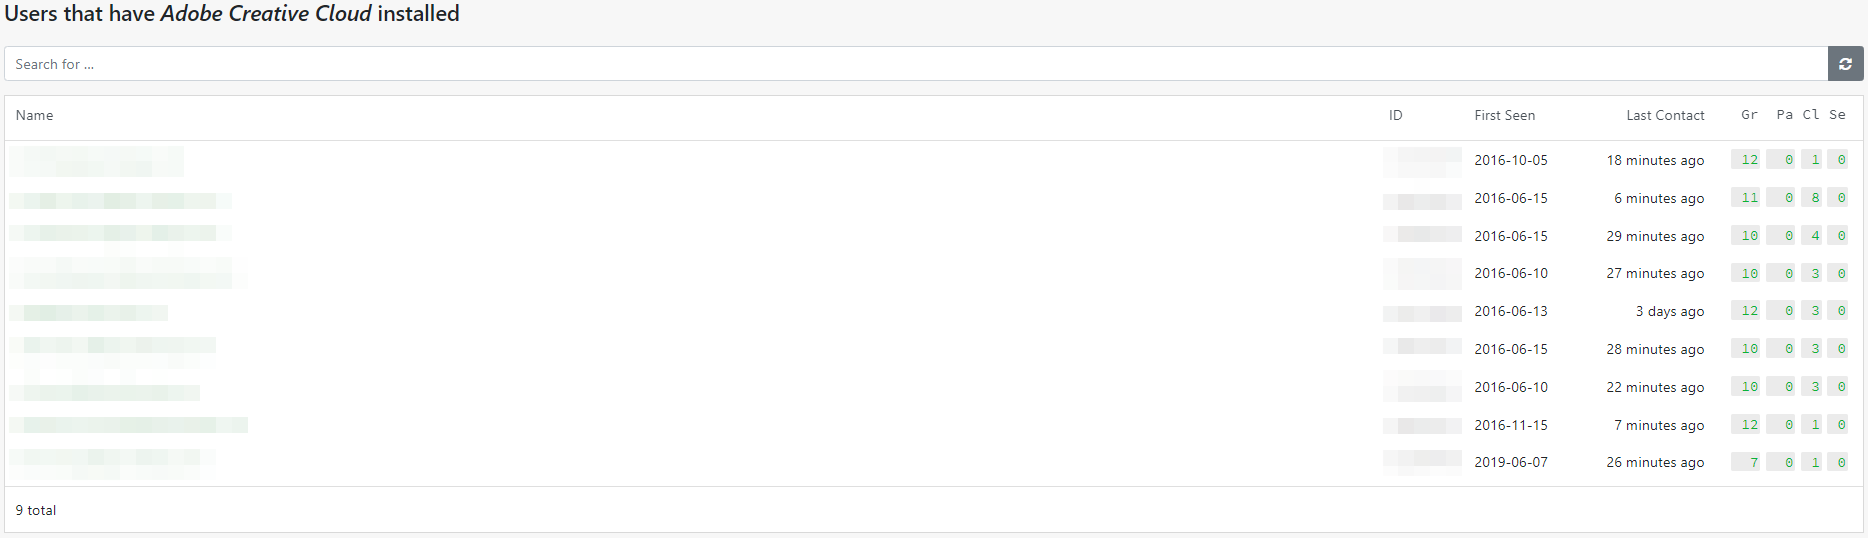Open groups badge 12 in 2016-10-05 row
Viewport: 1868px width, 538px height.
coord(1746,160)
